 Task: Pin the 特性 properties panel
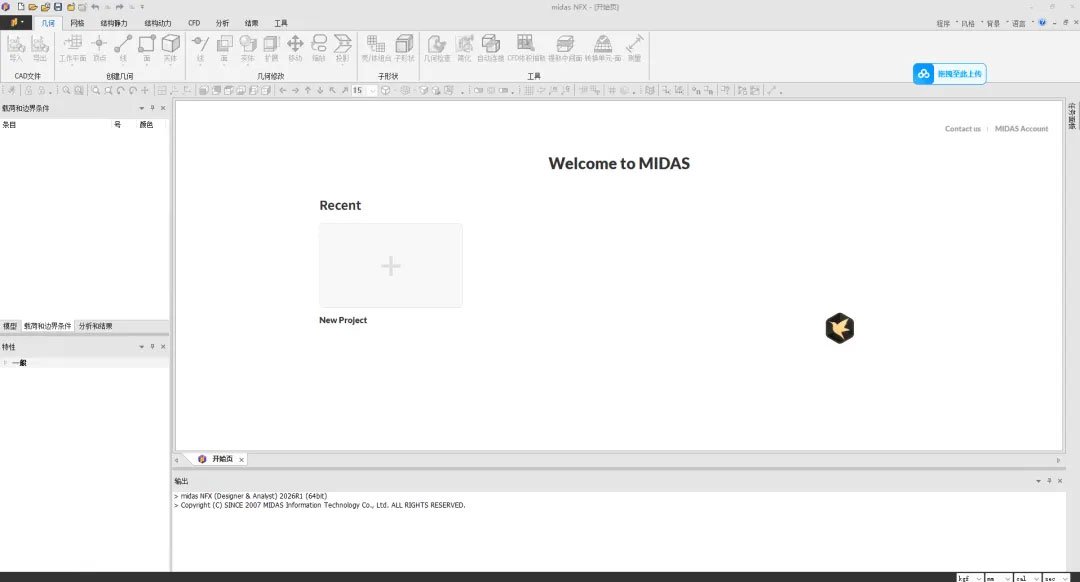coord(152,346)
